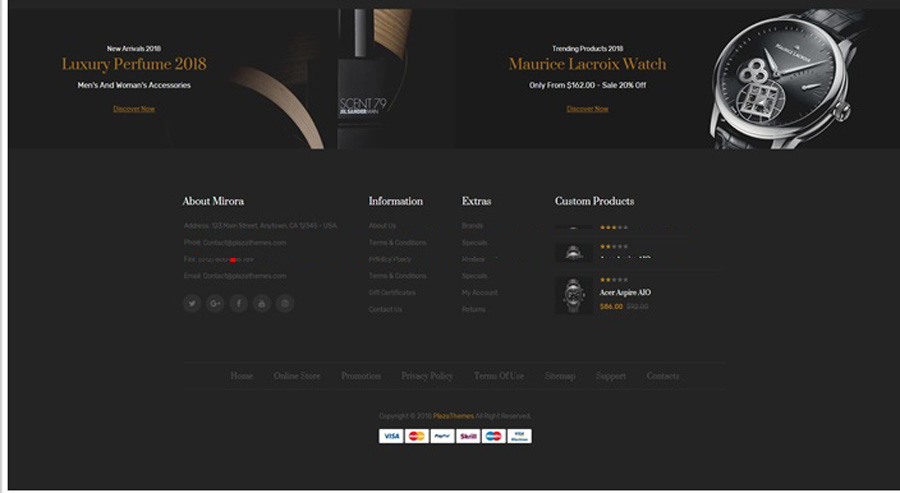The height and width of the screenshot is (493, 900).
Task: Open the Sitemap footer link
Action: (x=560, y=376)
